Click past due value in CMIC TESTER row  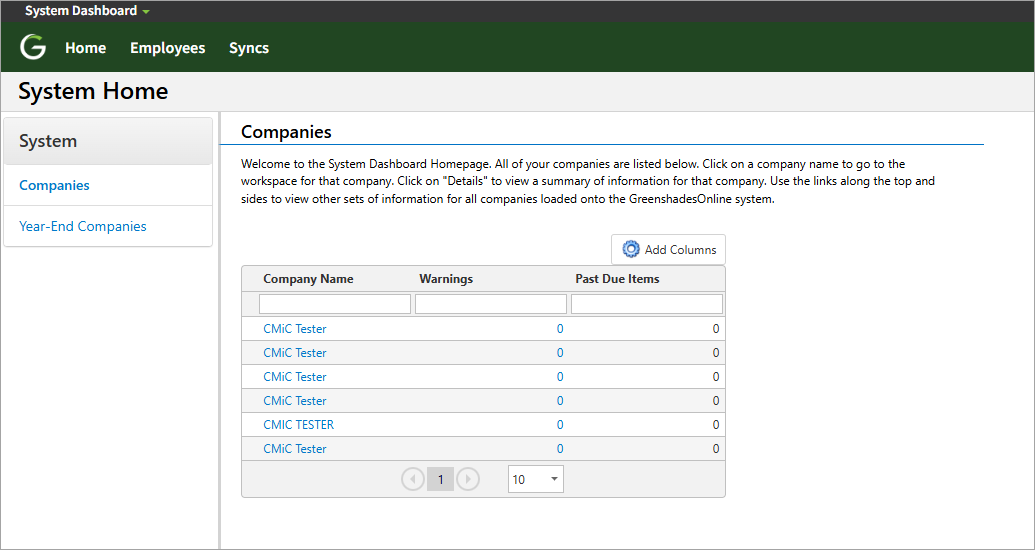pyautogui.click(x=716, y=425)
